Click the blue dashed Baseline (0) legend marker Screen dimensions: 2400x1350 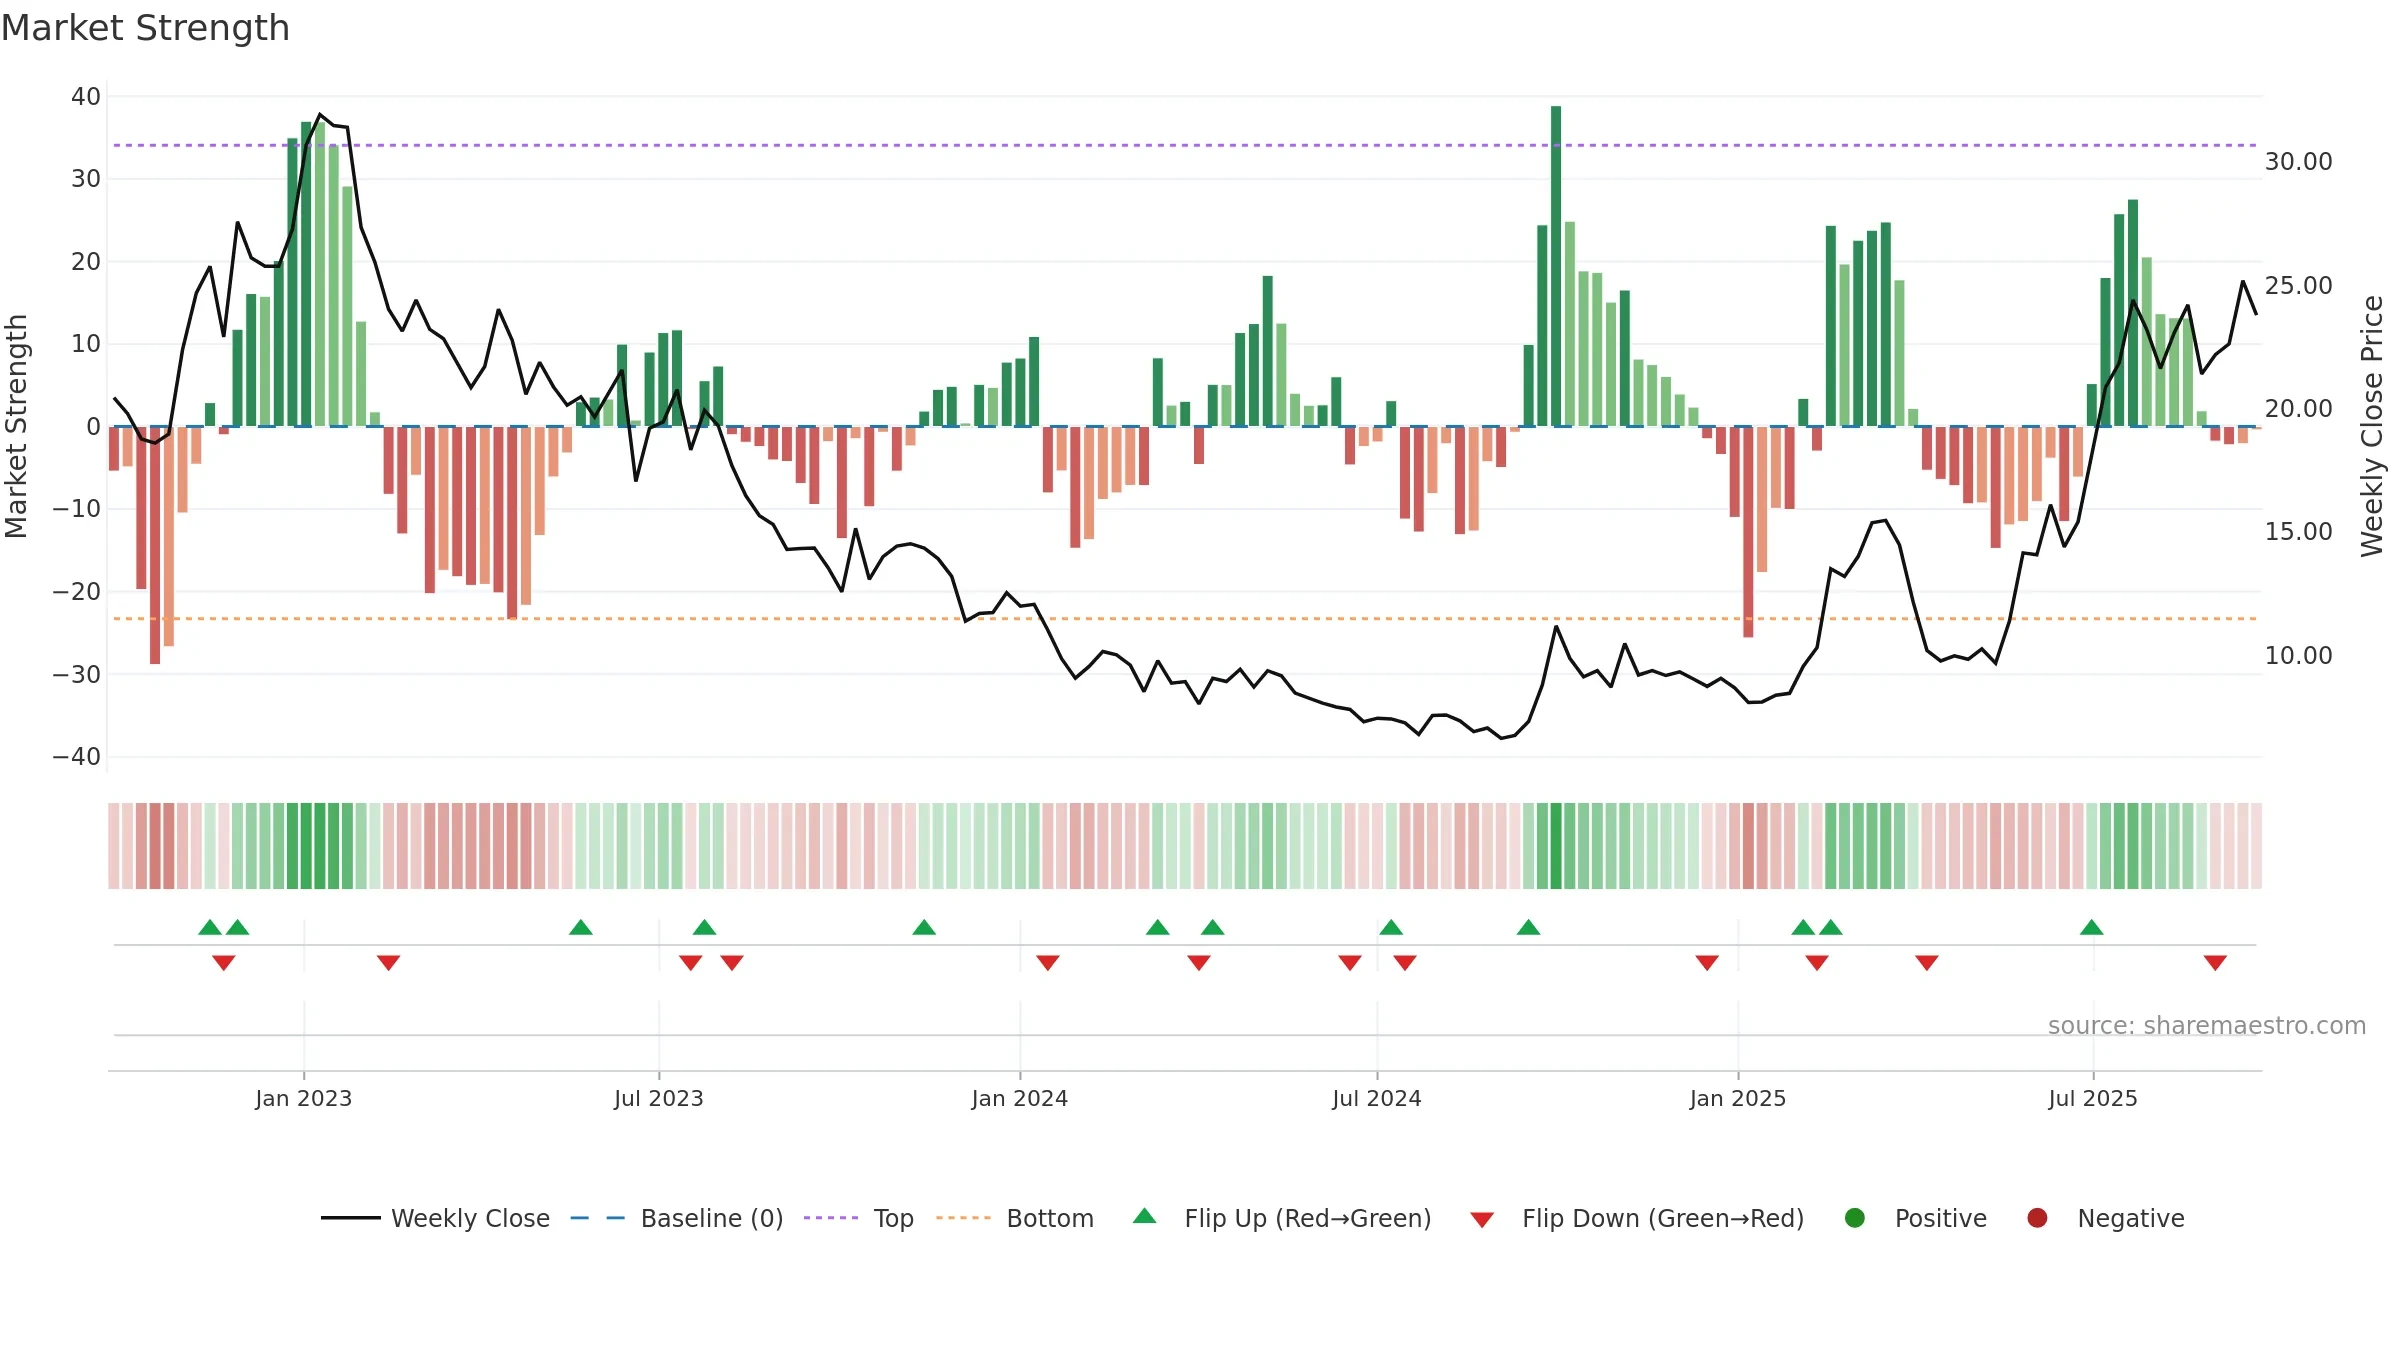tap(598, 1218)
